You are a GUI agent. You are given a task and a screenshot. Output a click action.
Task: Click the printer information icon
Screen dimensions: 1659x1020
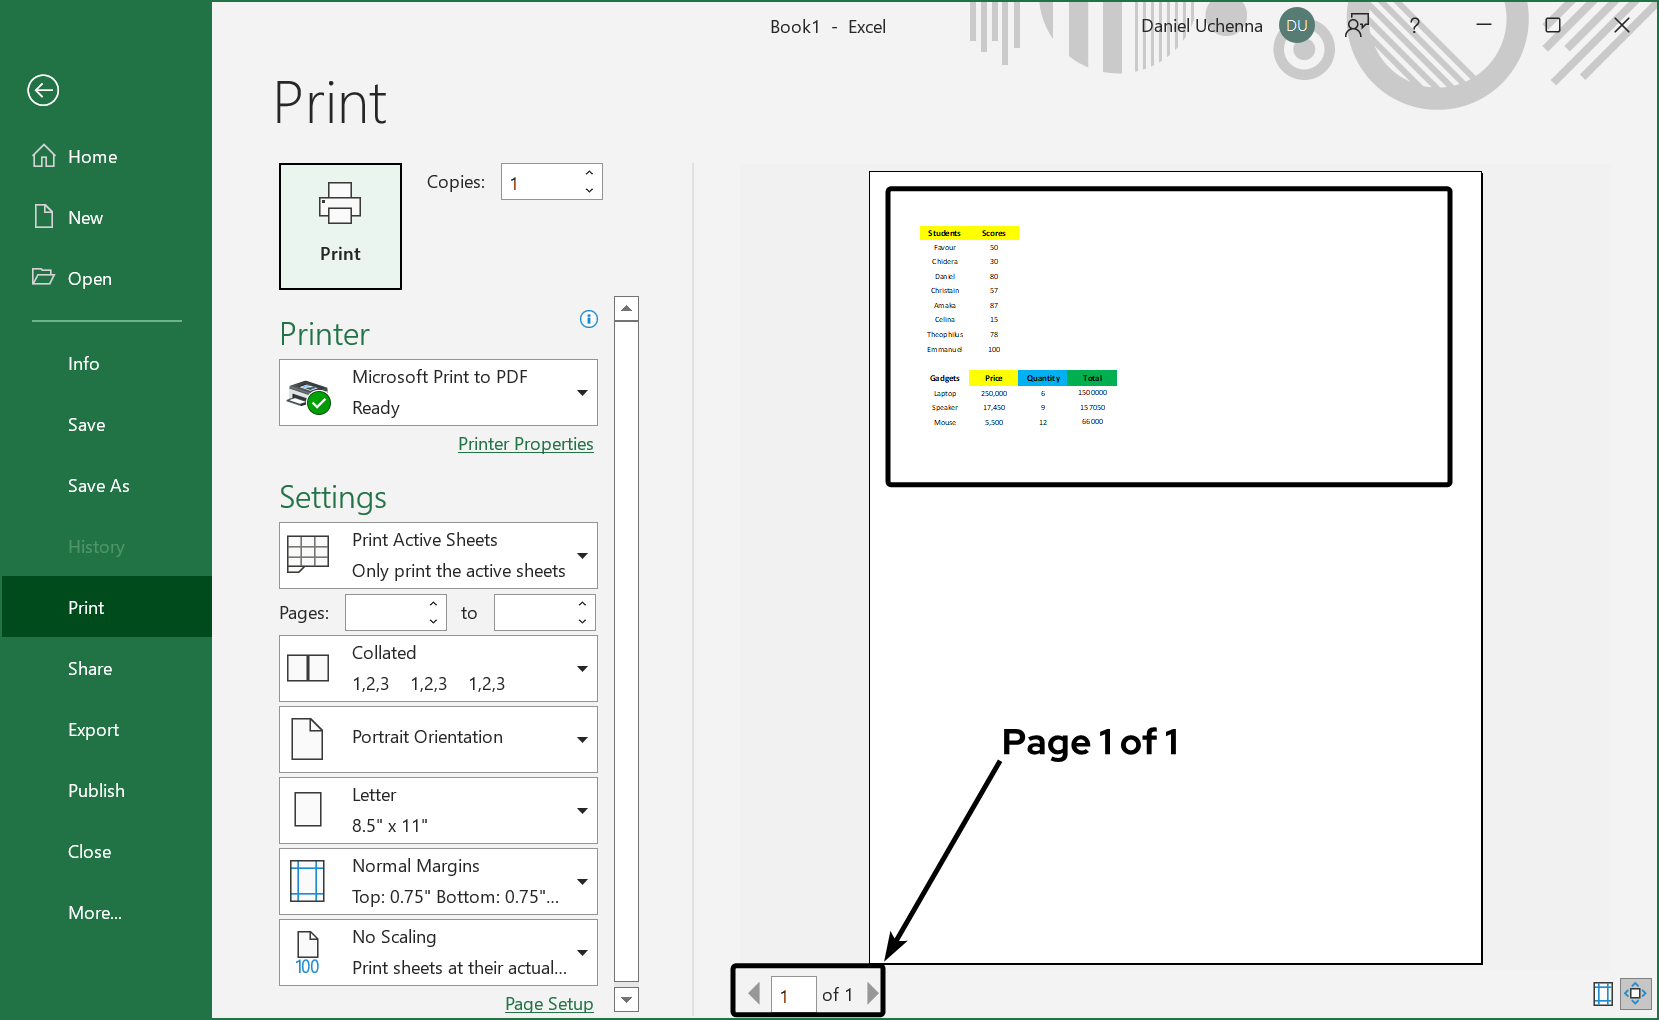pos(589,319)
